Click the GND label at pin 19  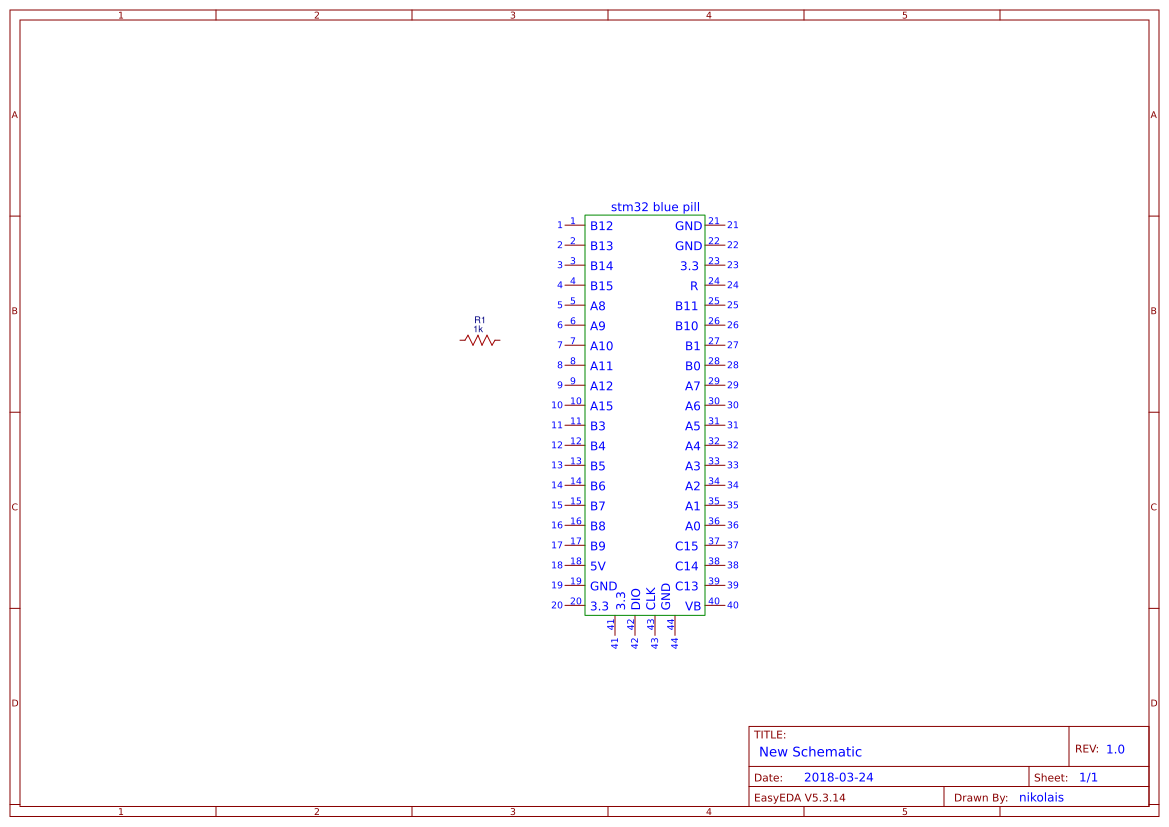603,587
